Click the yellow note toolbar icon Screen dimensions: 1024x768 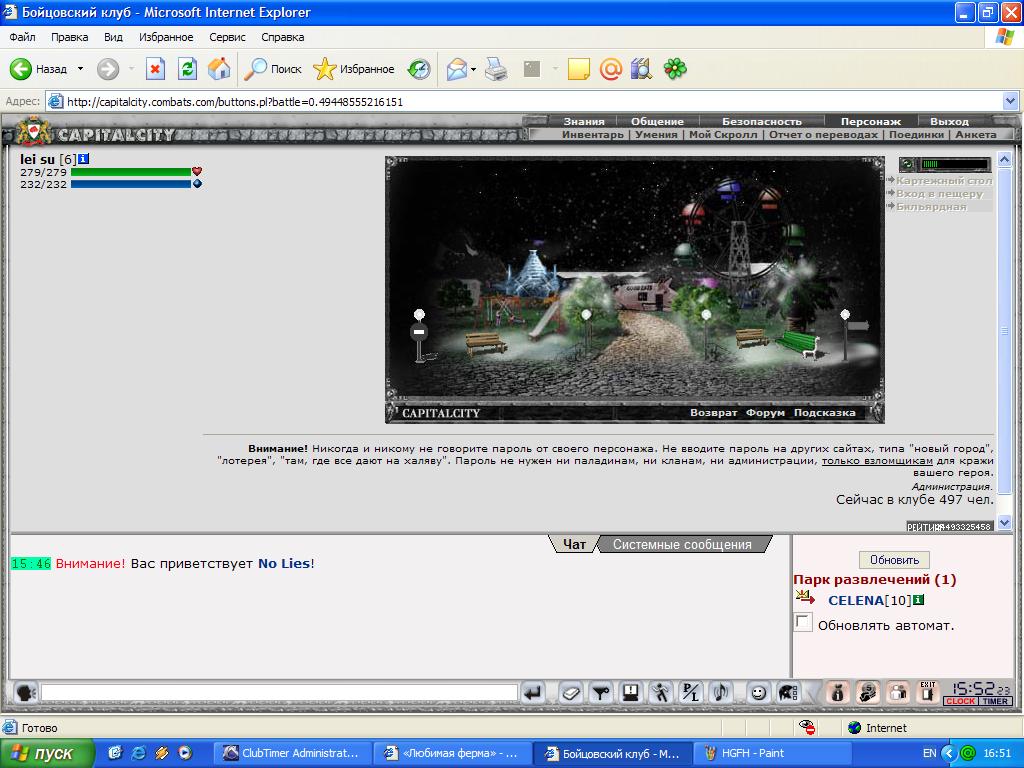579,69
